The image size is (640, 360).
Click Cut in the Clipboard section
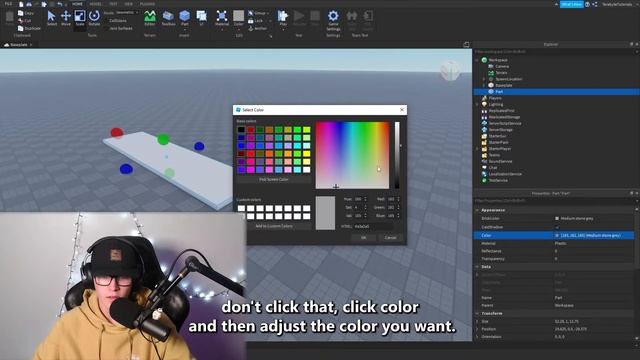click(x=24, y=20)
